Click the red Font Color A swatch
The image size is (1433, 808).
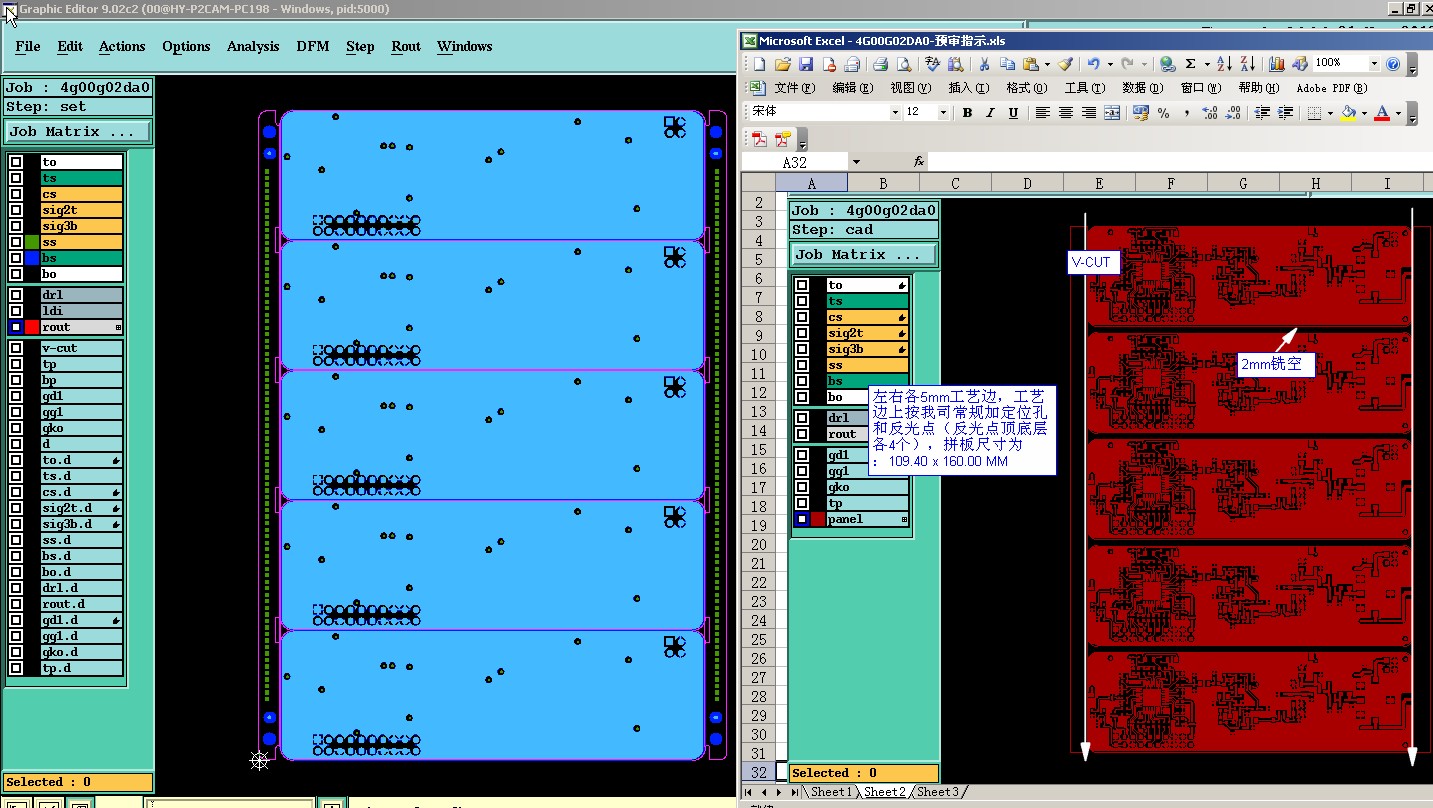(x=1382, y=113)
